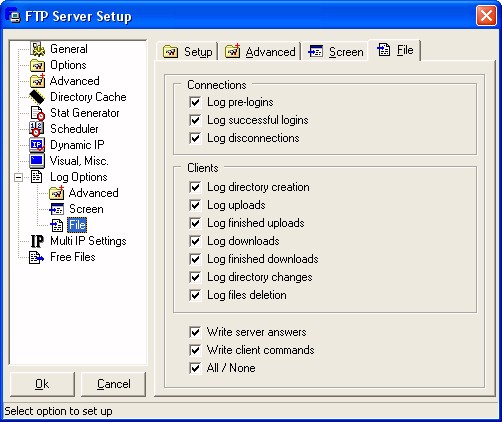Viewport: 502px width, 422px height.
Task: Open Scheduler via its calendar icon
Action: point(37,129)
